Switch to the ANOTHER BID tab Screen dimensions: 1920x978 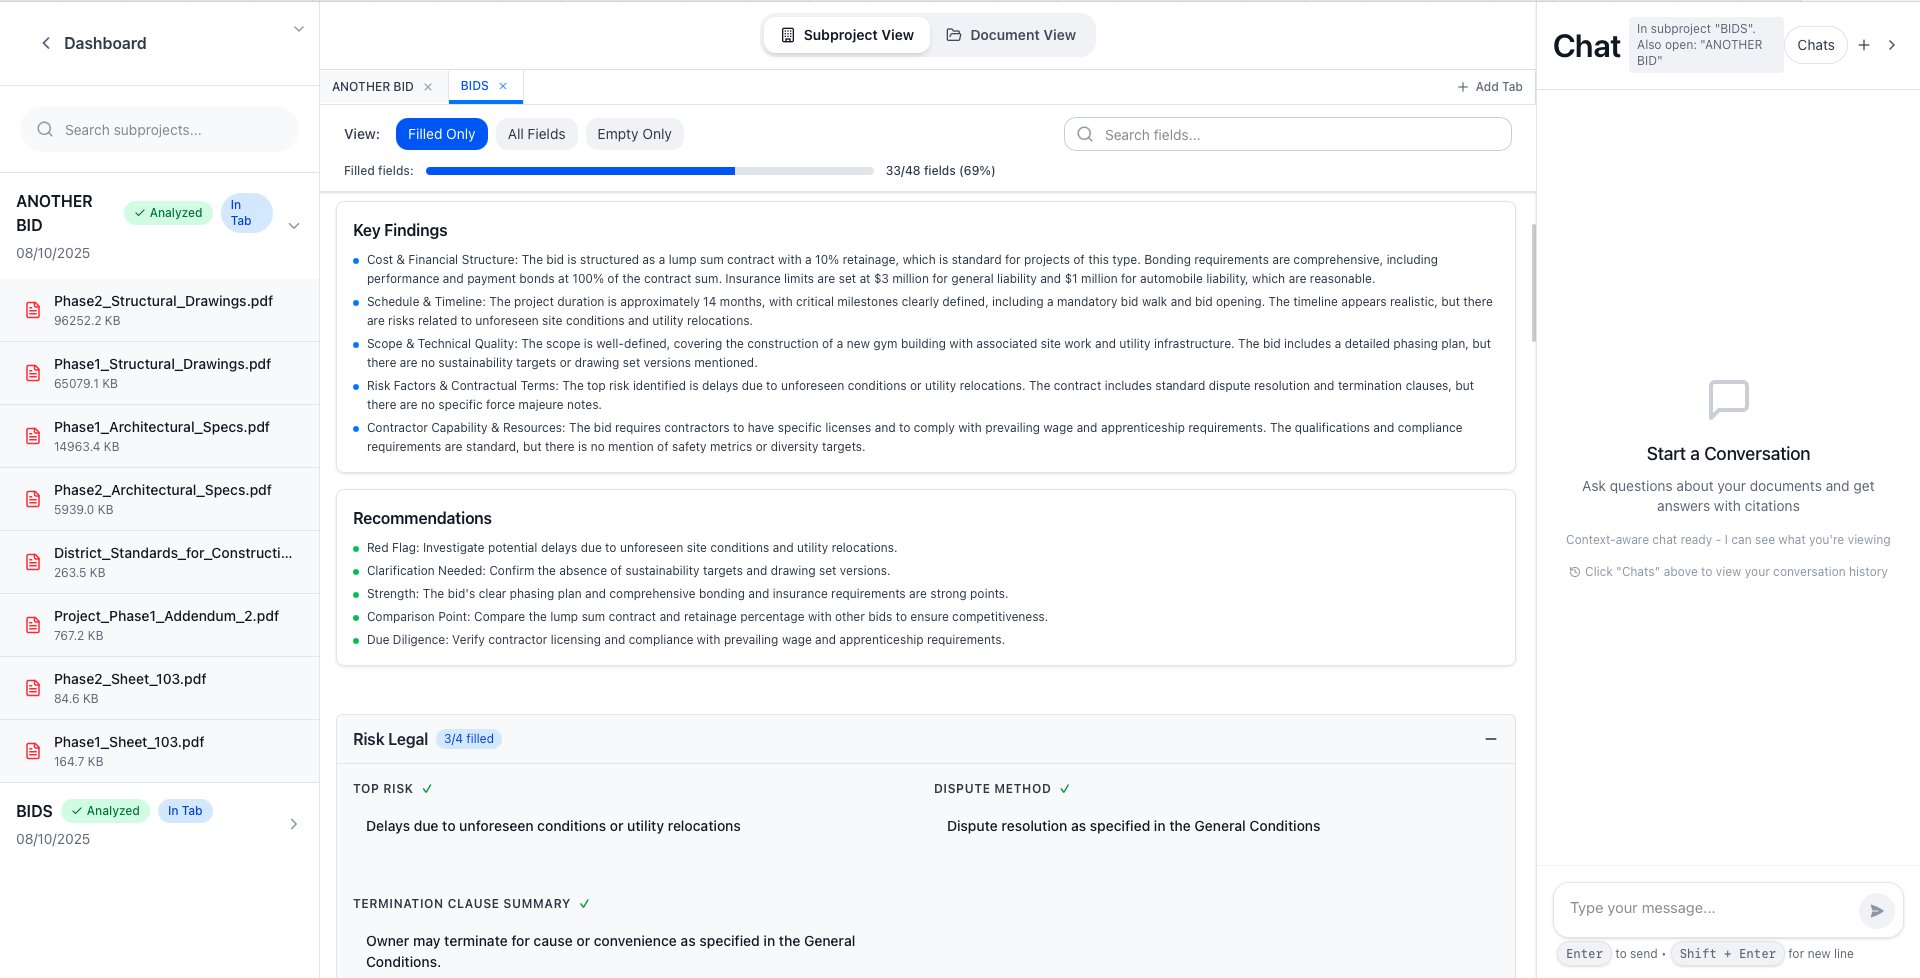point(373,86)
